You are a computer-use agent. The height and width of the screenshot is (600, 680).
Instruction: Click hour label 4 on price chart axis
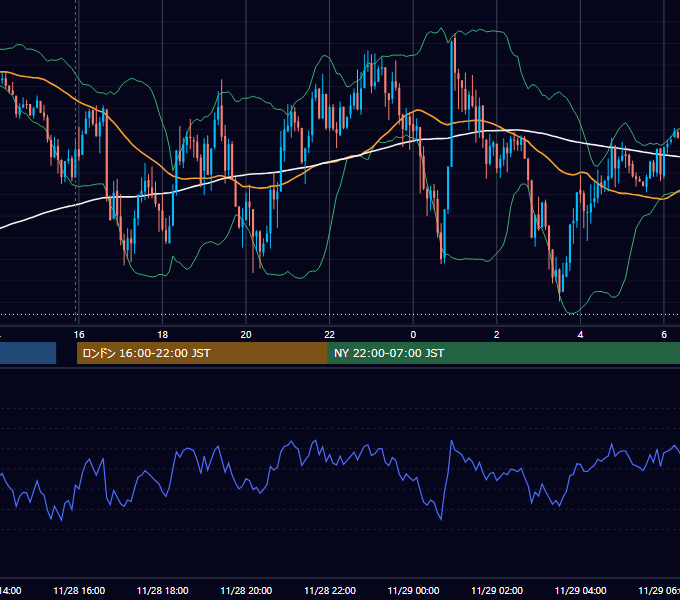[x=580, y=334]
